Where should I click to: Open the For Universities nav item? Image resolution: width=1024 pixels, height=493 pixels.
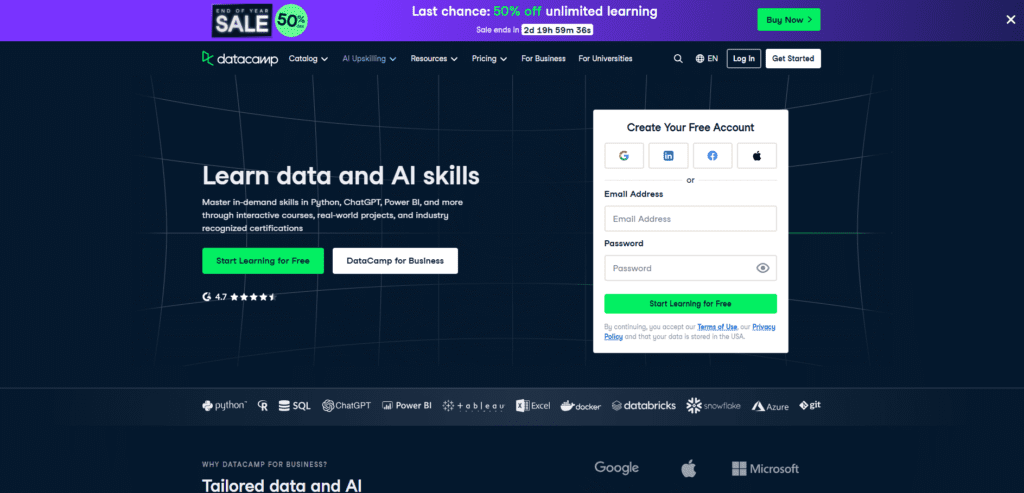point(605,59)
